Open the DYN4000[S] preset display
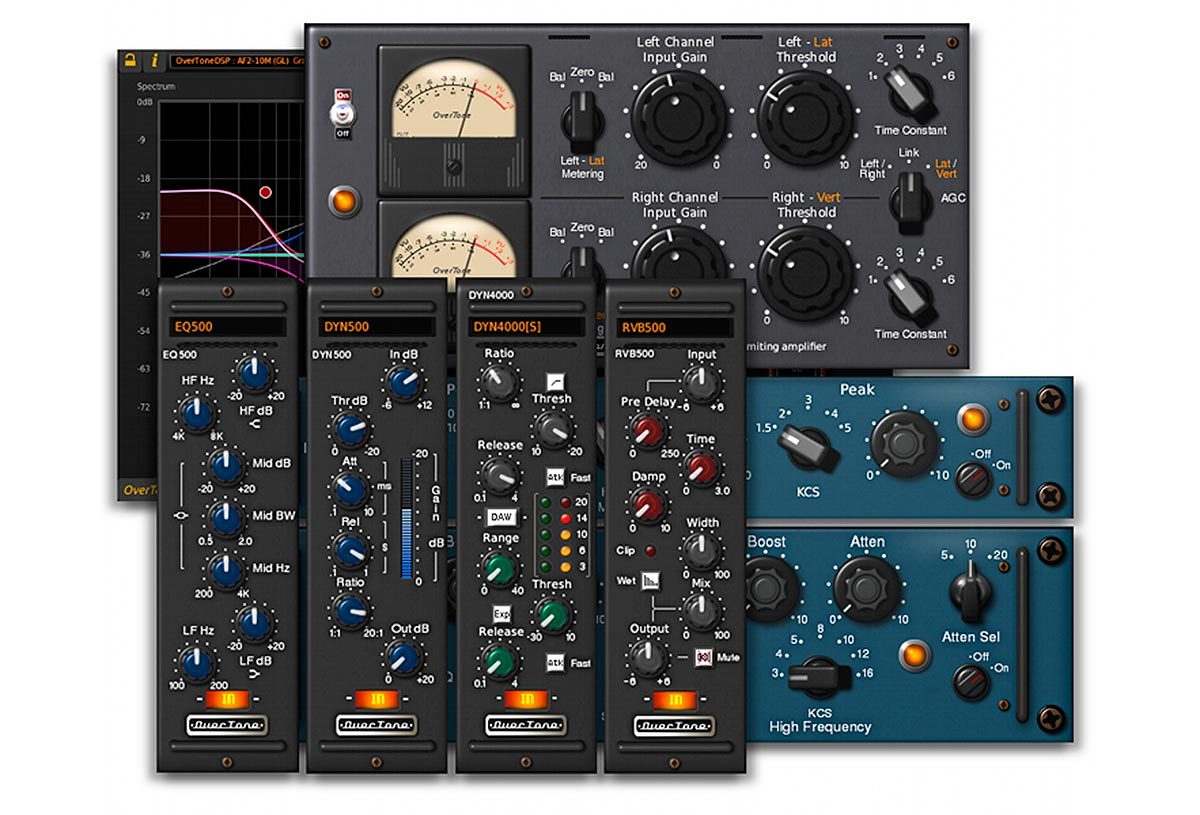1200x815 pixels. pyautogui.click(x=525, y=327)
